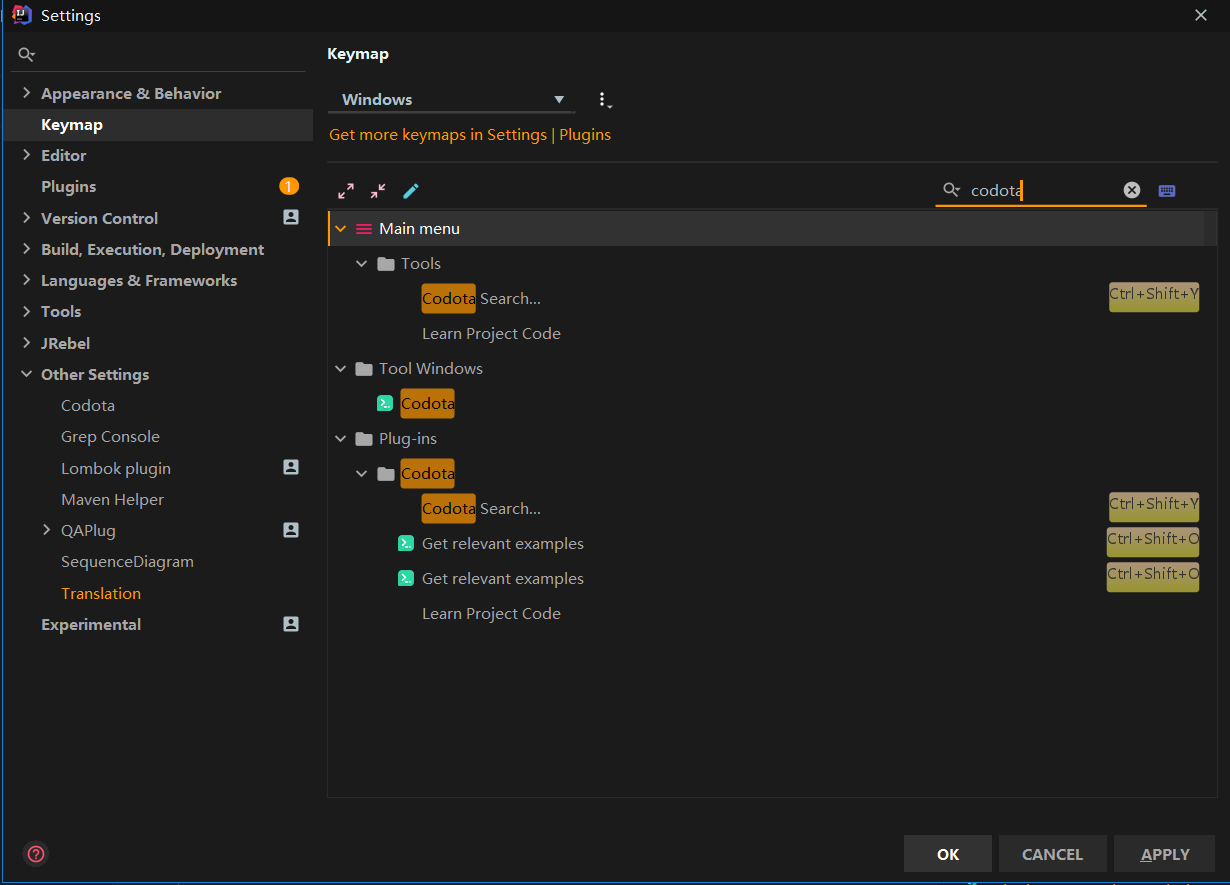Open Grep Console settings
The width and height of the screenshot is (1230, 885).
tap(110, 436)
